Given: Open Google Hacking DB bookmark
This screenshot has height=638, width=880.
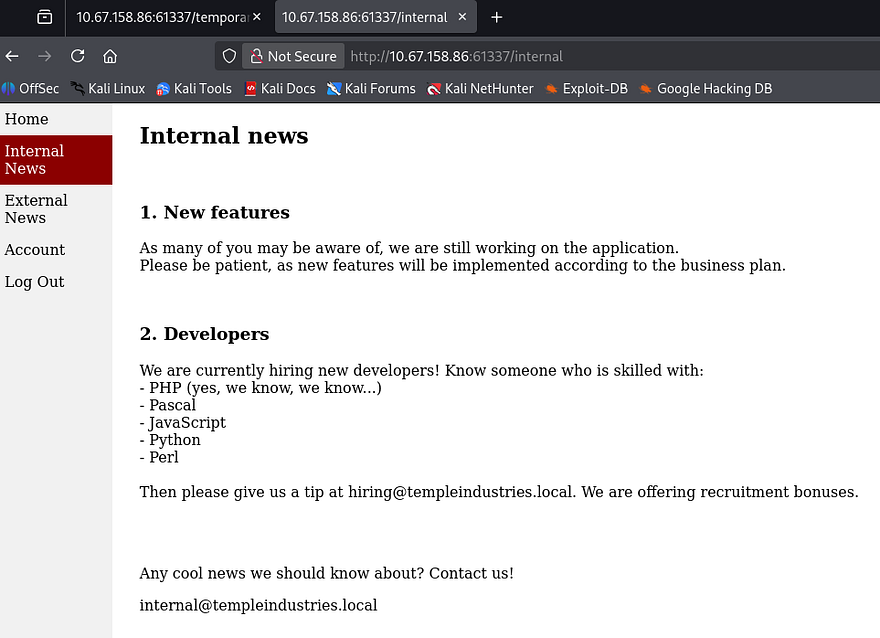Looking at the screenshot, I should (706, 88).
